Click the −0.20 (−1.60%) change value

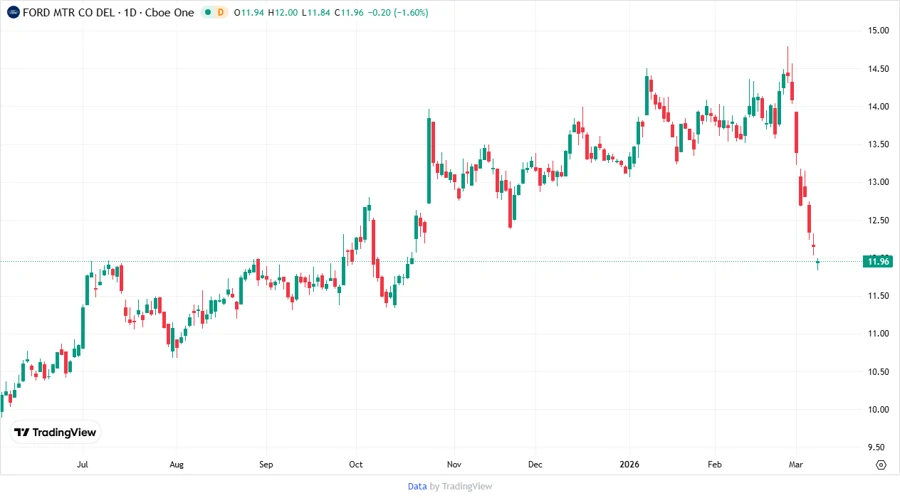[x=398, y=12]
